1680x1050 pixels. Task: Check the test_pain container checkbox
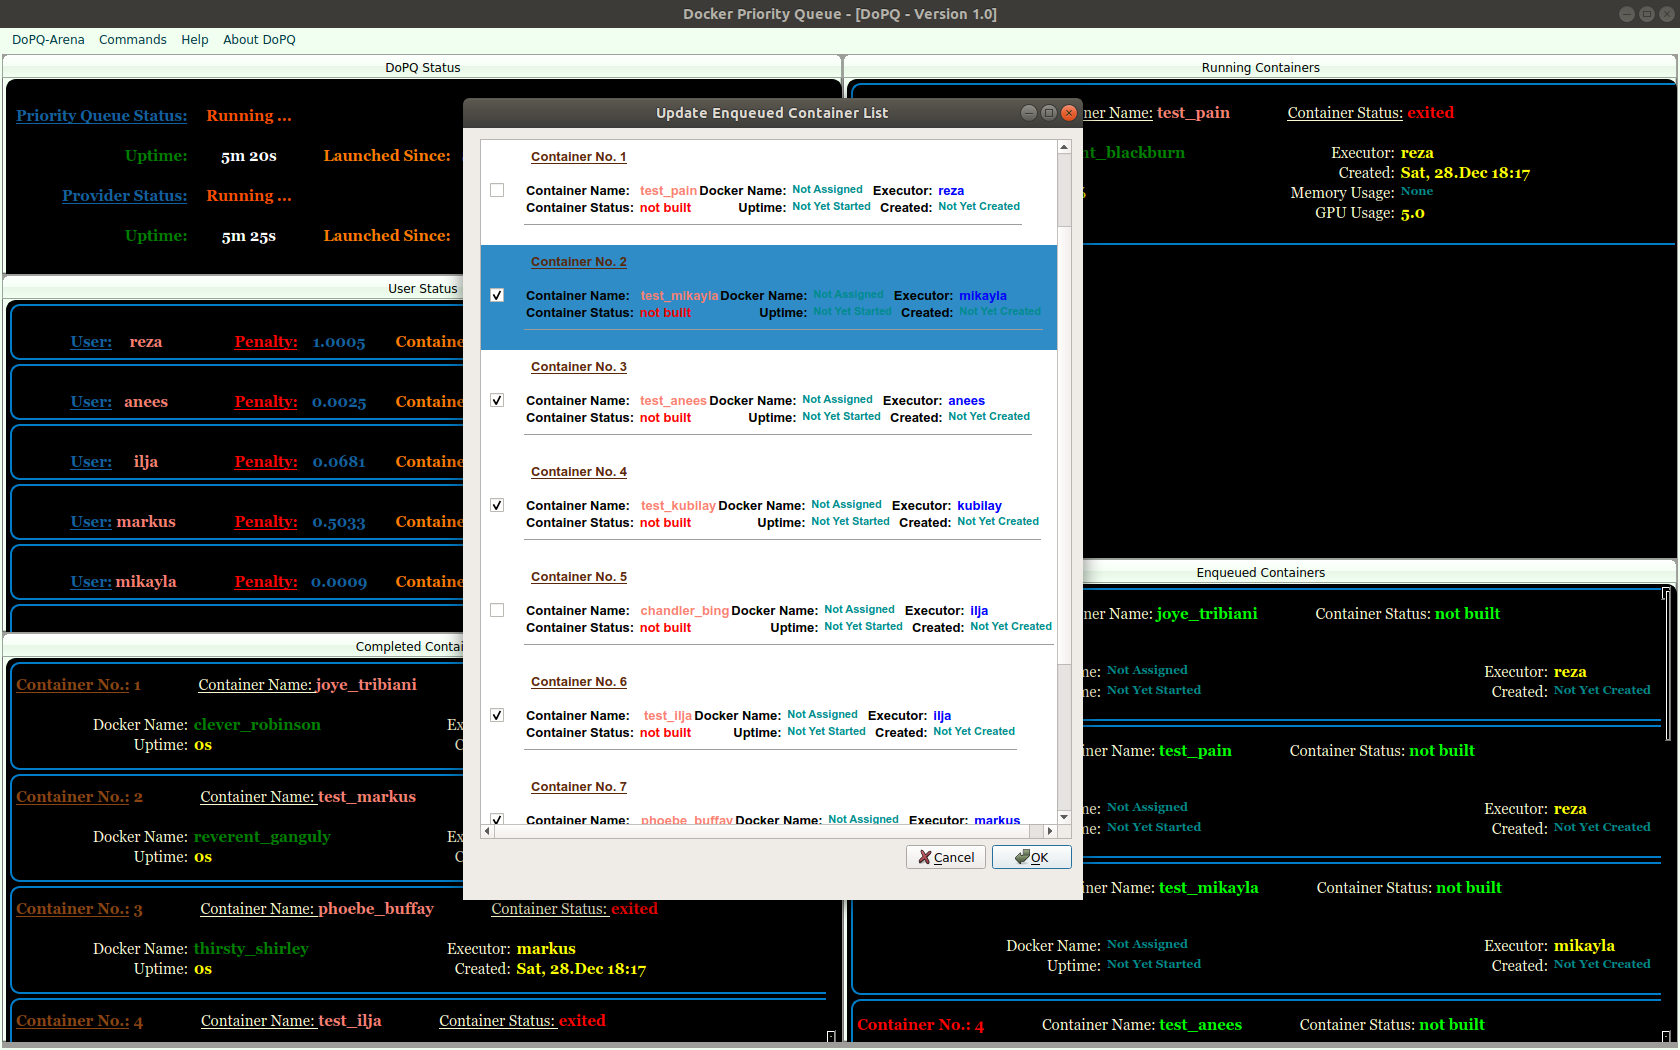(497, 190)
